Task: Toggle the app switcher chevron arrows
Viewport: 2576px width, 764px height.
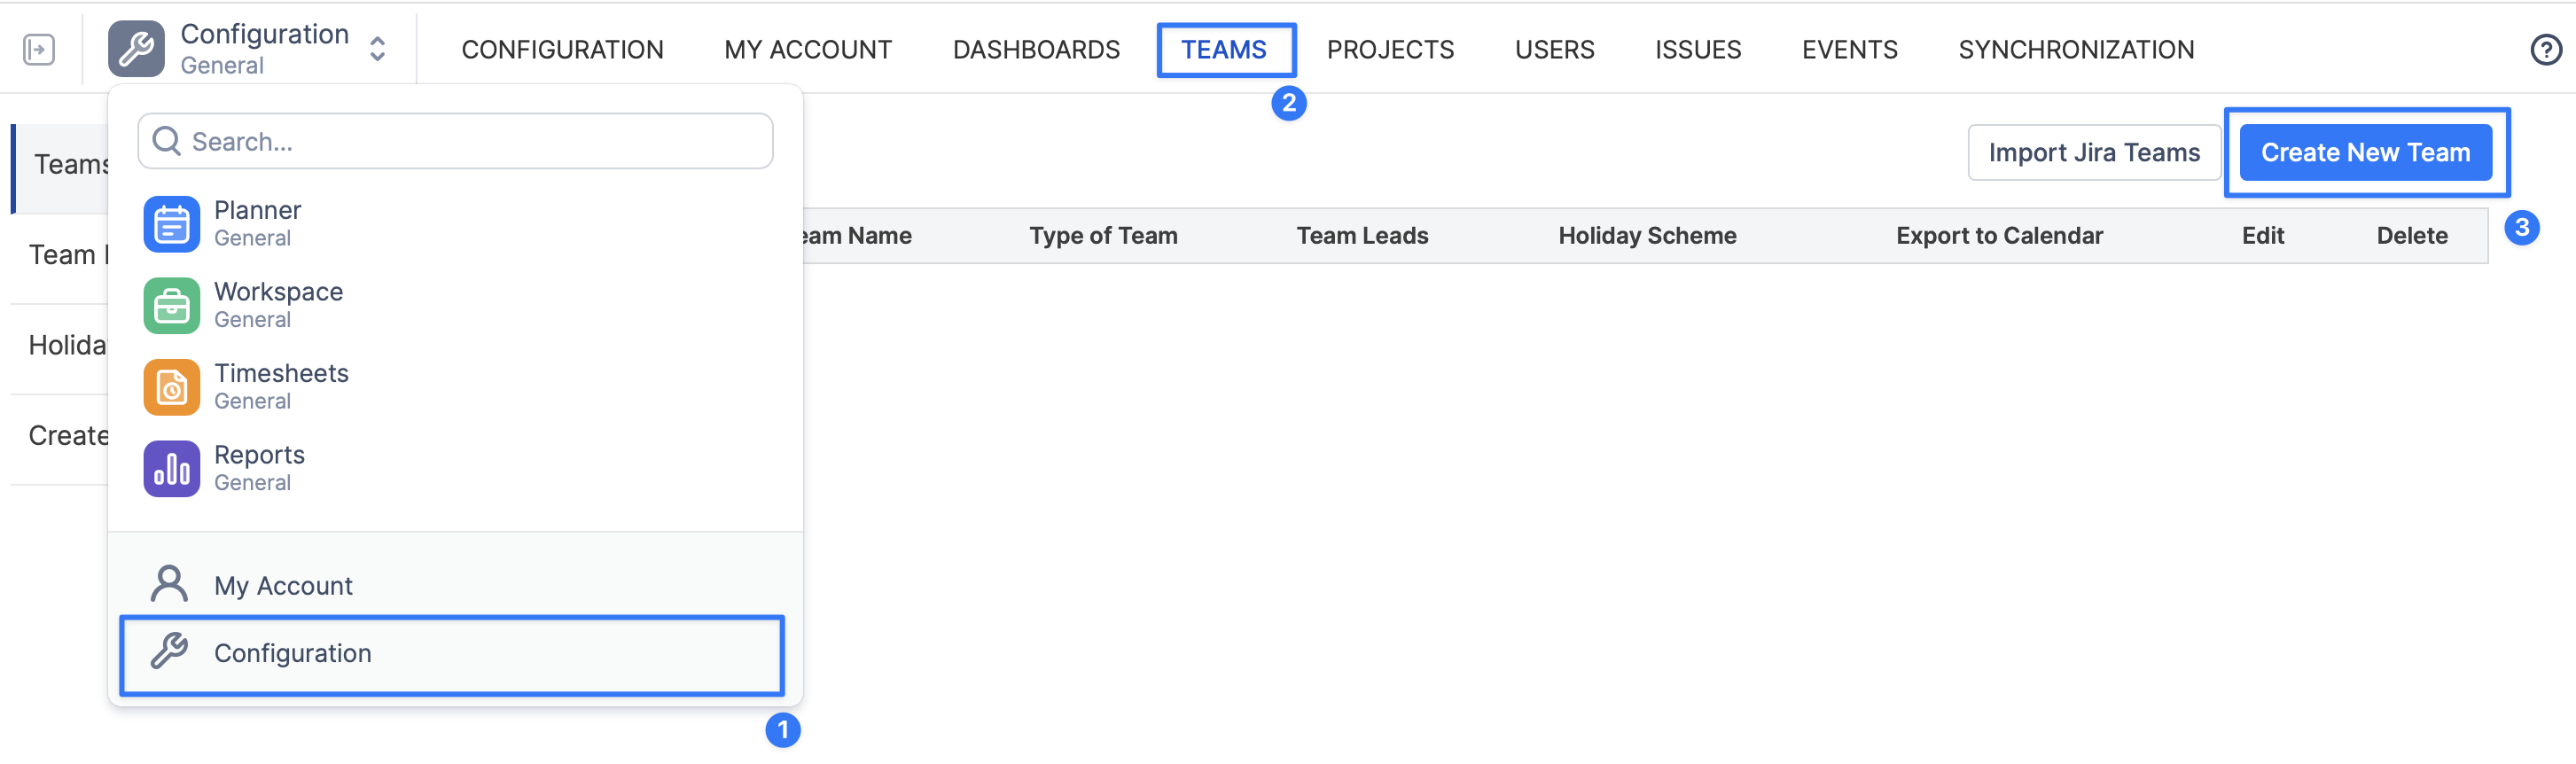Action: coord(377,49)
